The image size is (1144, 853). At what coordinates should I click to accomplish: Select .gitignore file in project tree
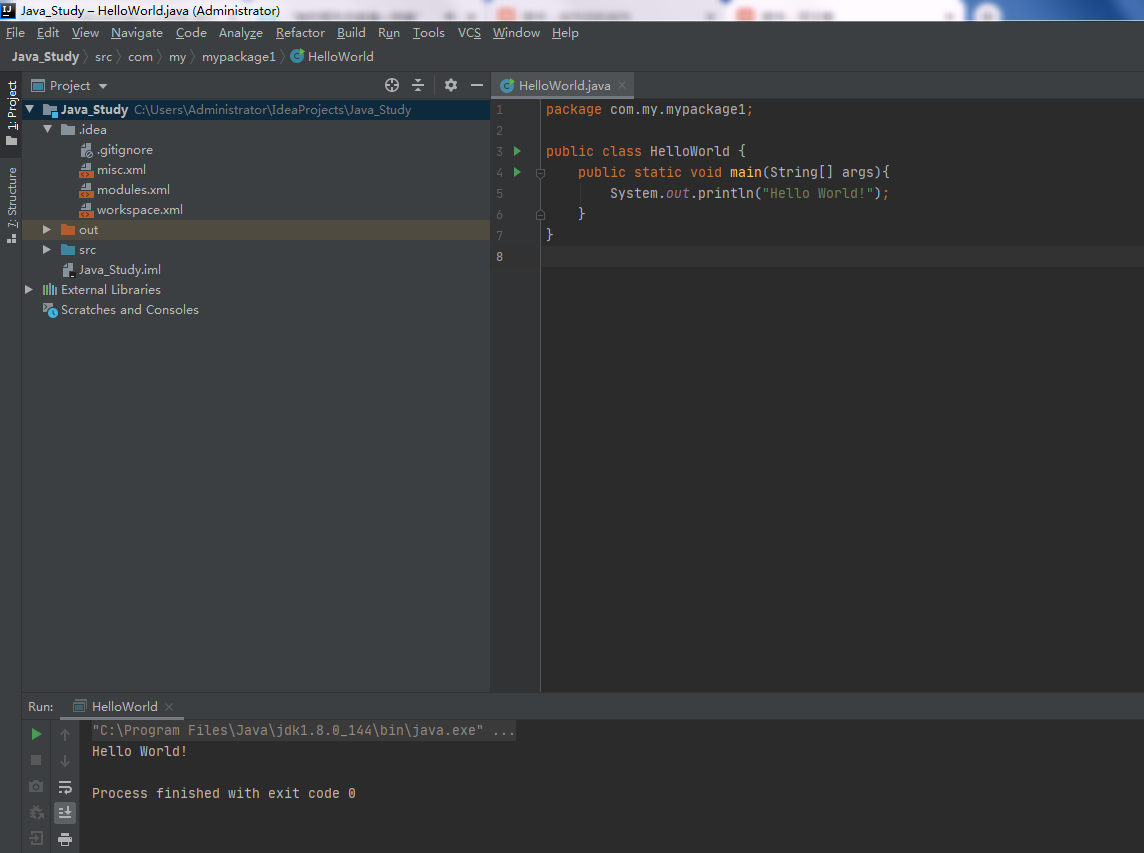point(124,150)
